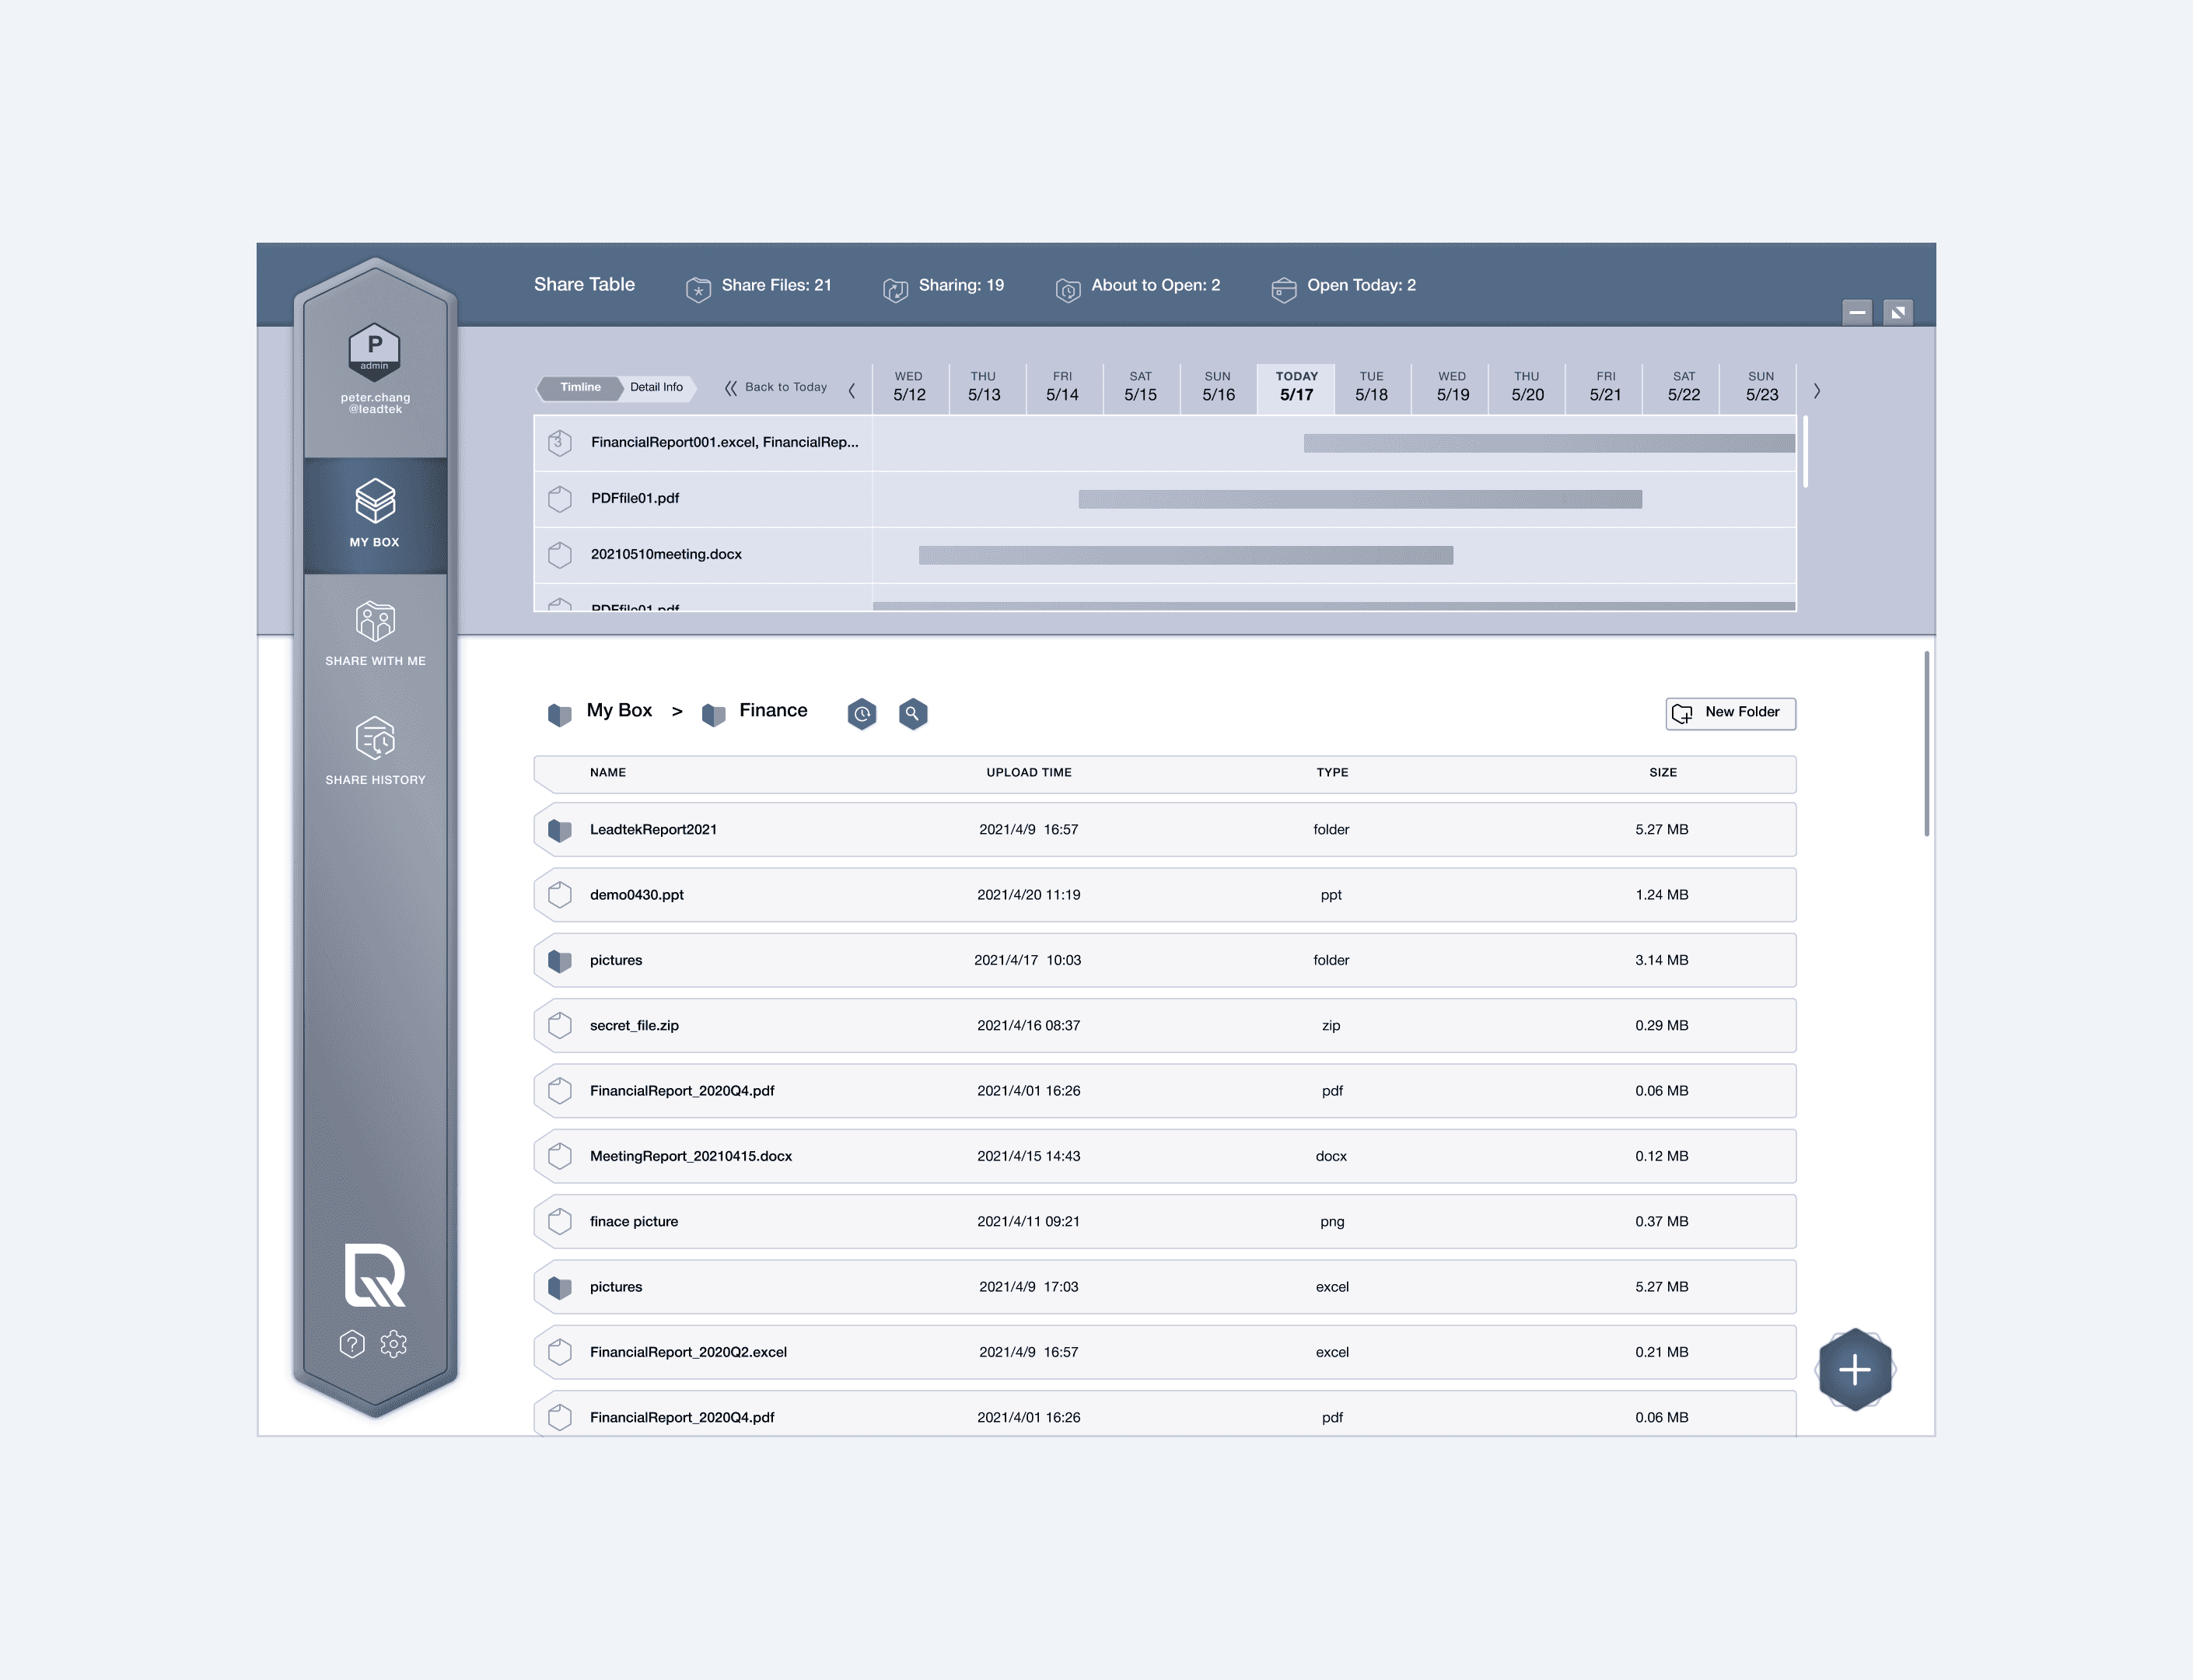Image resolution: width=2193 pixels, height=1680 pixels.
Task: Go to next week with right chevron
Action: (x=1816, y=391)
